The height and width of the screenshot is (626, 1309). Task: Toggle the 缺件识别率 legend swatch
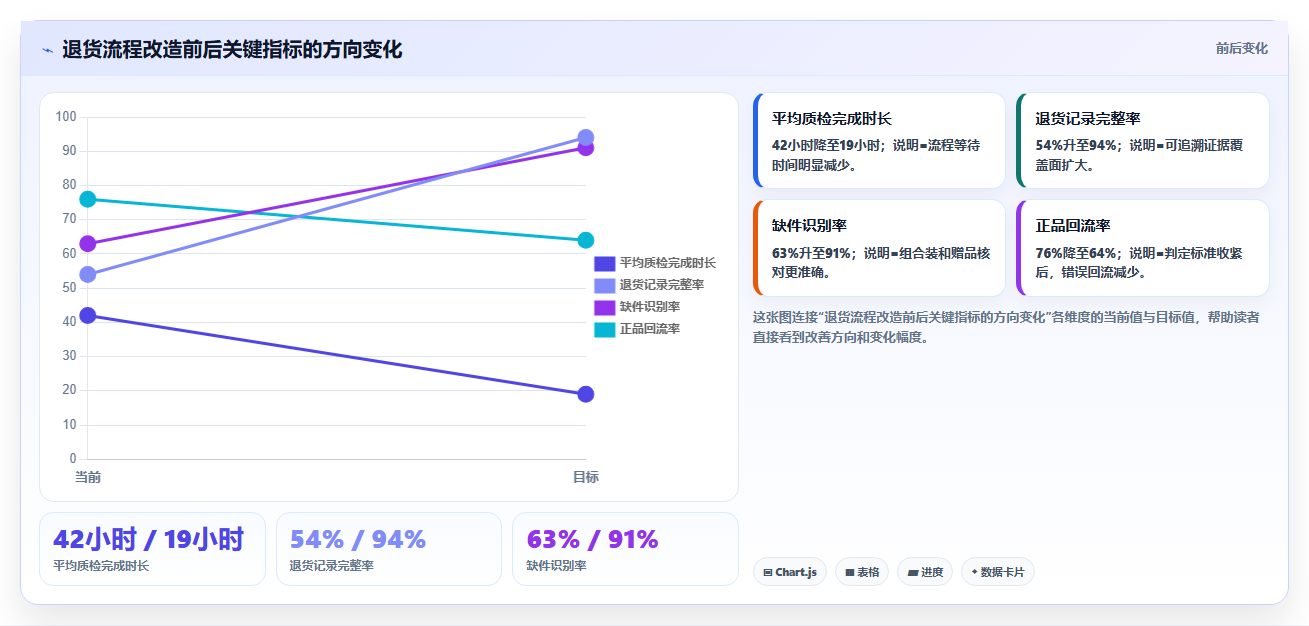pyautogui.click(x=604, y=307)
